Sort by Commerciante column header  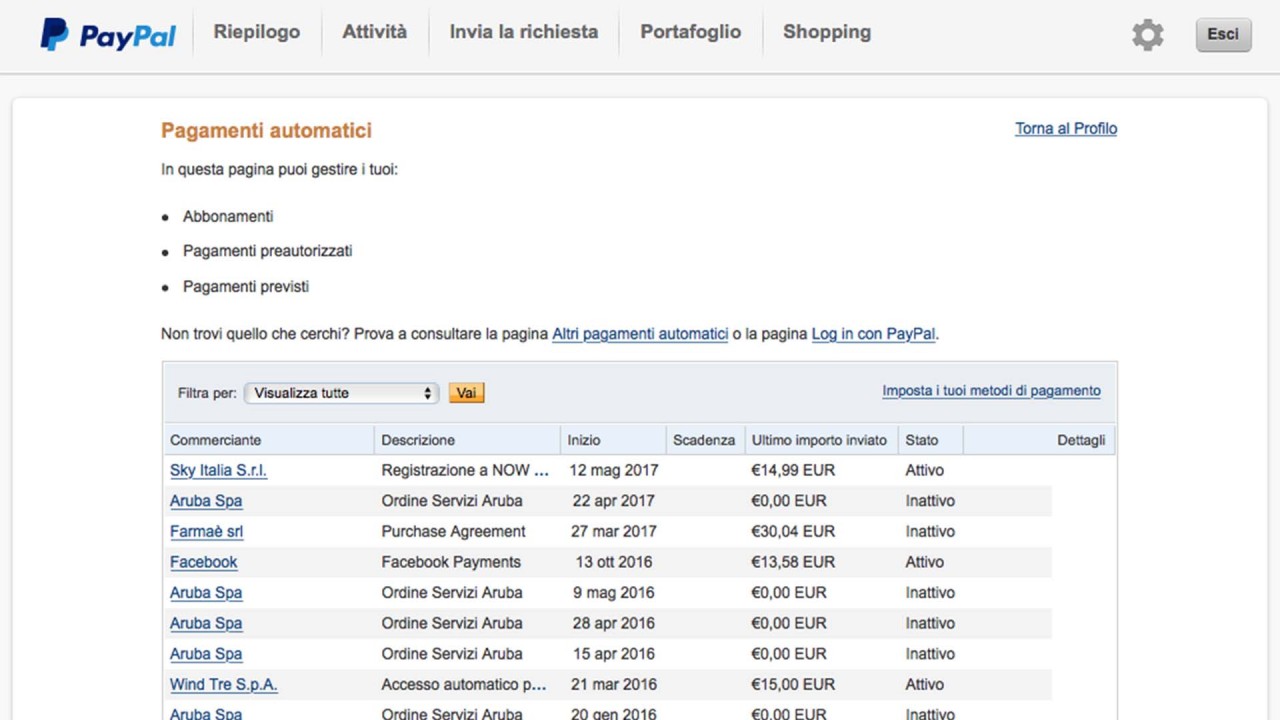click(215, 440)
